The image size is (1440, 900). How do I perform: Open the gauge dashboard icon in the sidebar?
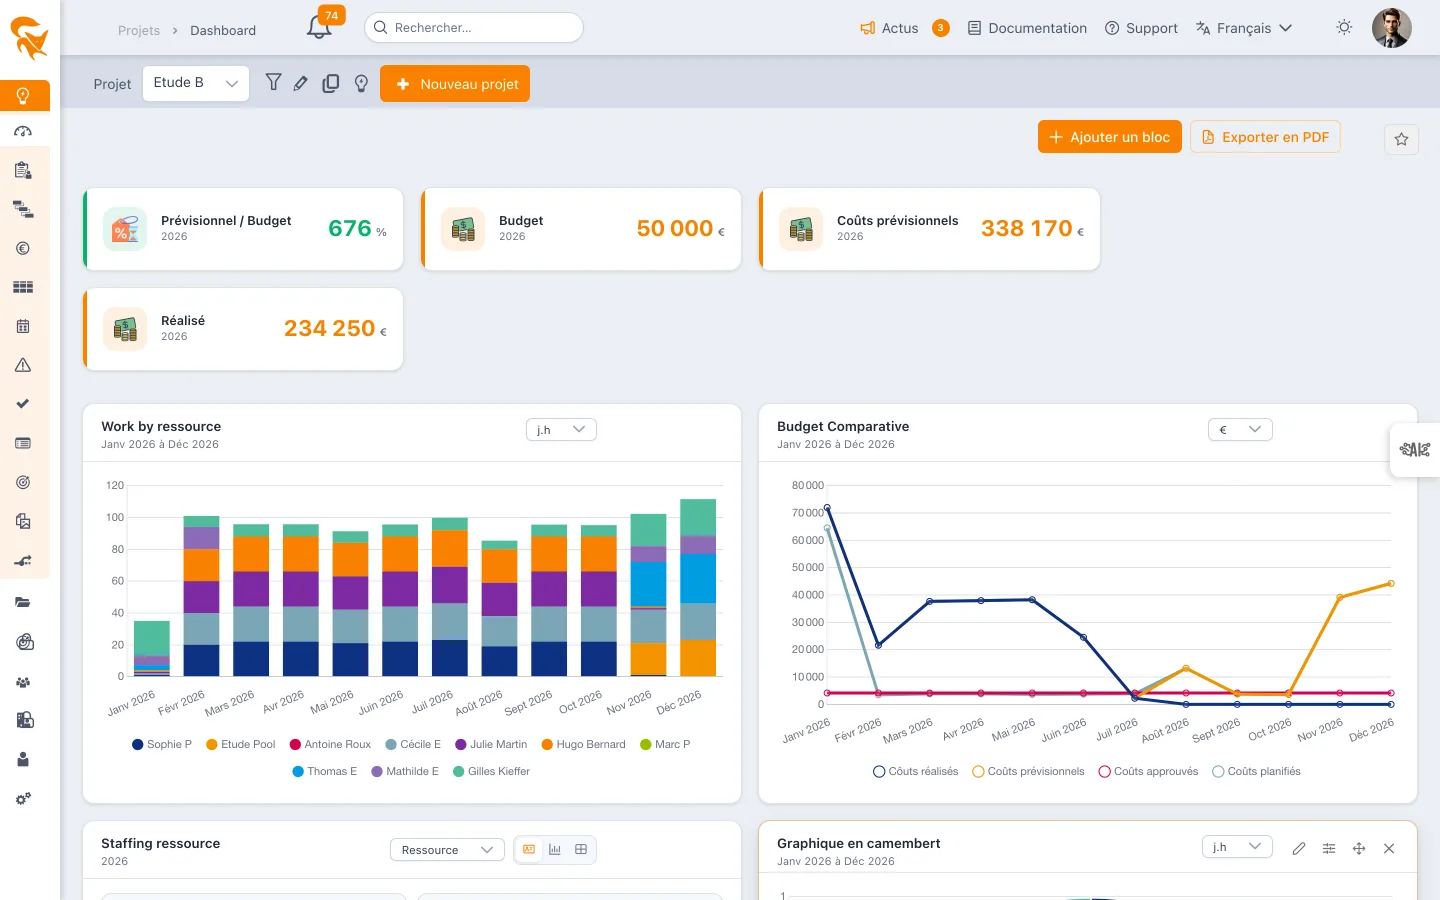click(x=23, y=132)
